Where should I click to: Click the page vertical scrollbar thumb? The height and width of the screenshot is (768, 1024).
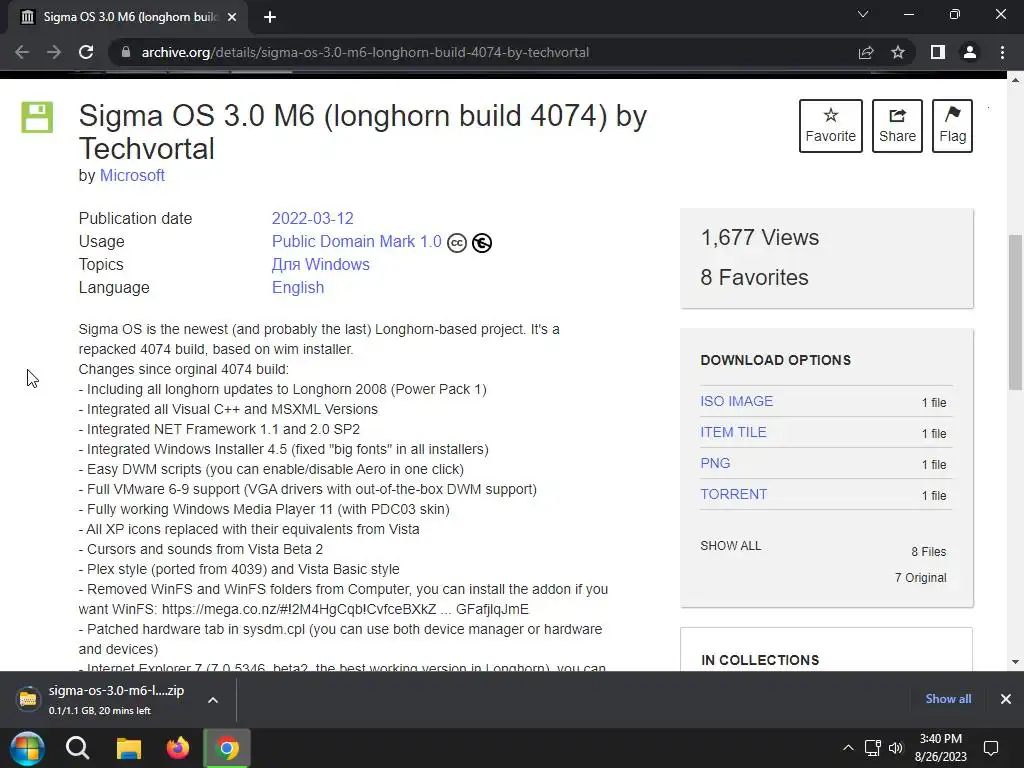point(1016,312)
